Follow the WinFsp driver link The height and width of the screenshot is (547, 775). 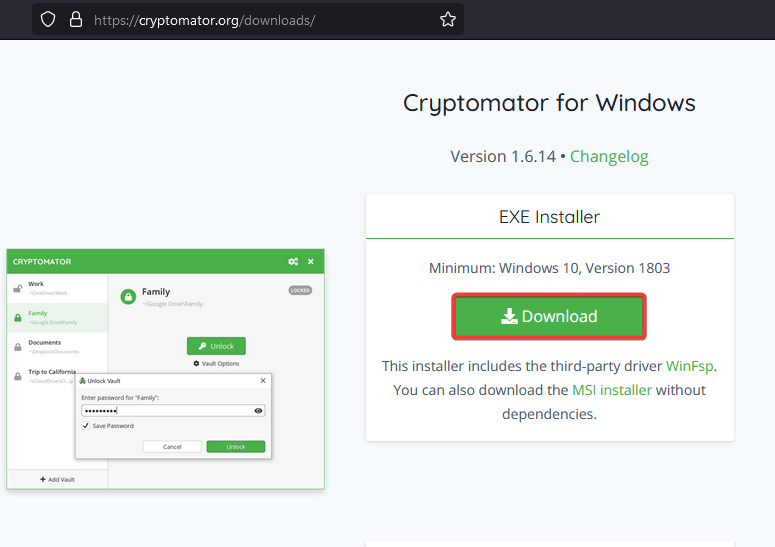tap(690, 366)
